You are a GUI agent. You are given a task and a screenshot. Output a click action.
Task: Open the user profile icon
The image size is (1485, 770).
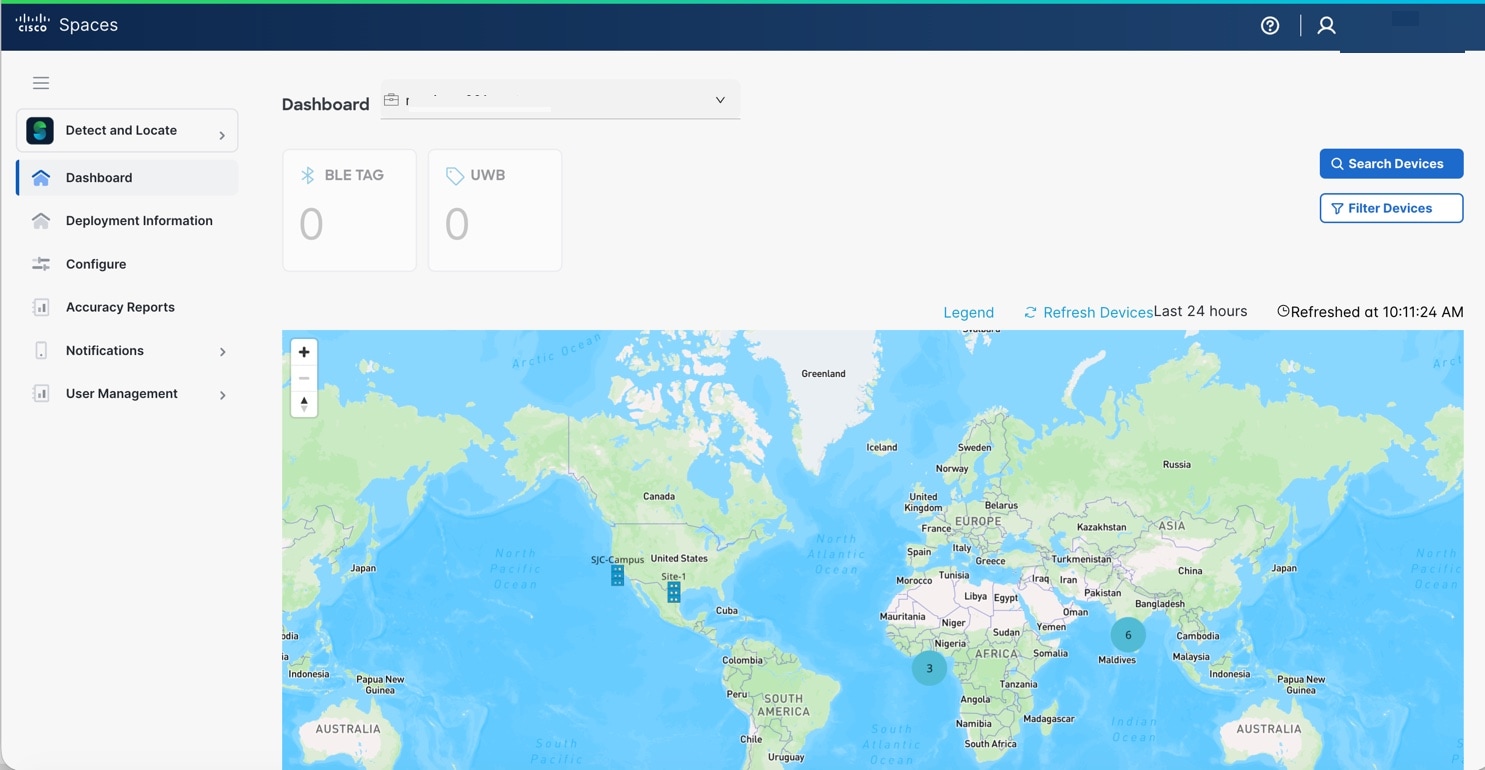[x=1326, y=26]
